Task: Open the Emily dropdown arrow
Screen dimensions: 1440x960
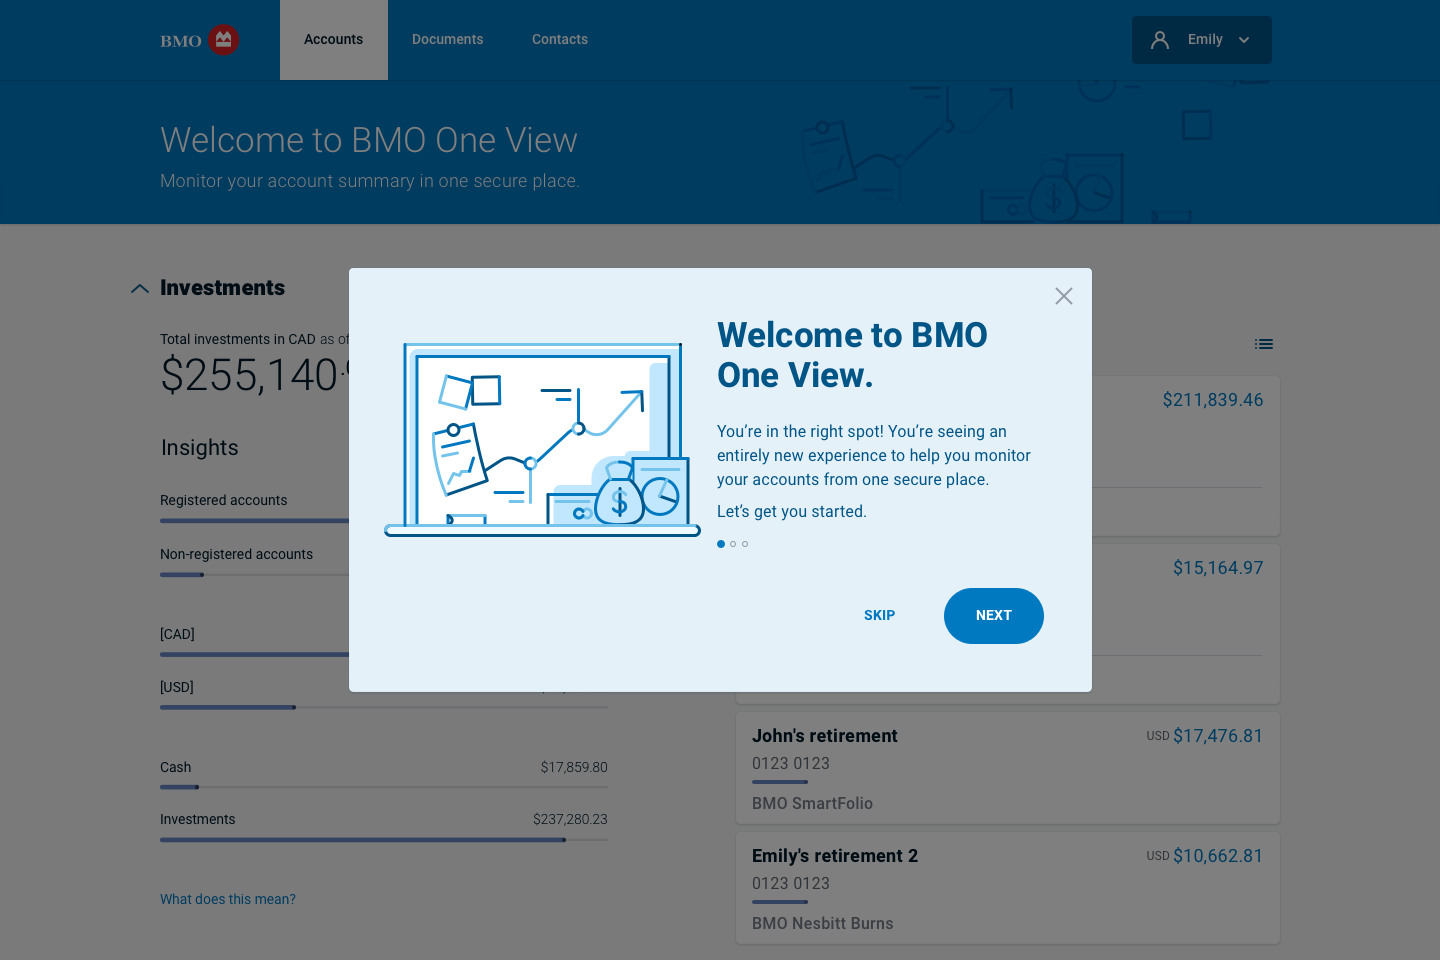Action: (x=1244, y=40)
